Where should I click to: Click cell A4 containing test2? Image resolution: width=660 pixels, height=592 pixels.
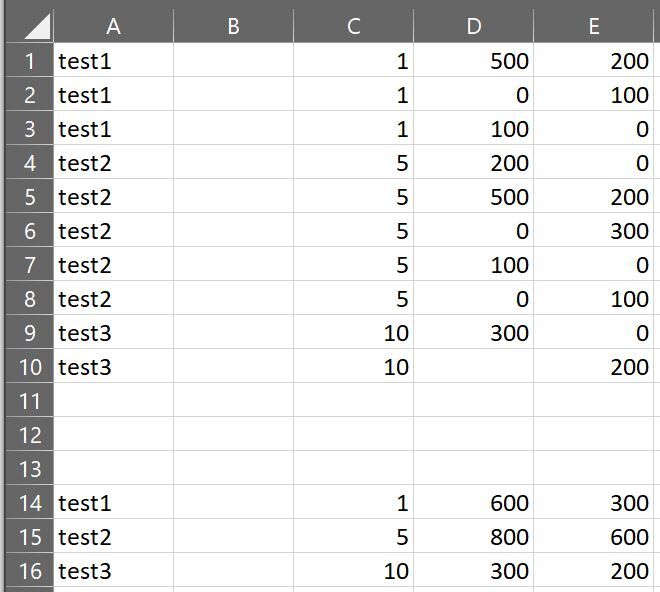click(114, 162)
